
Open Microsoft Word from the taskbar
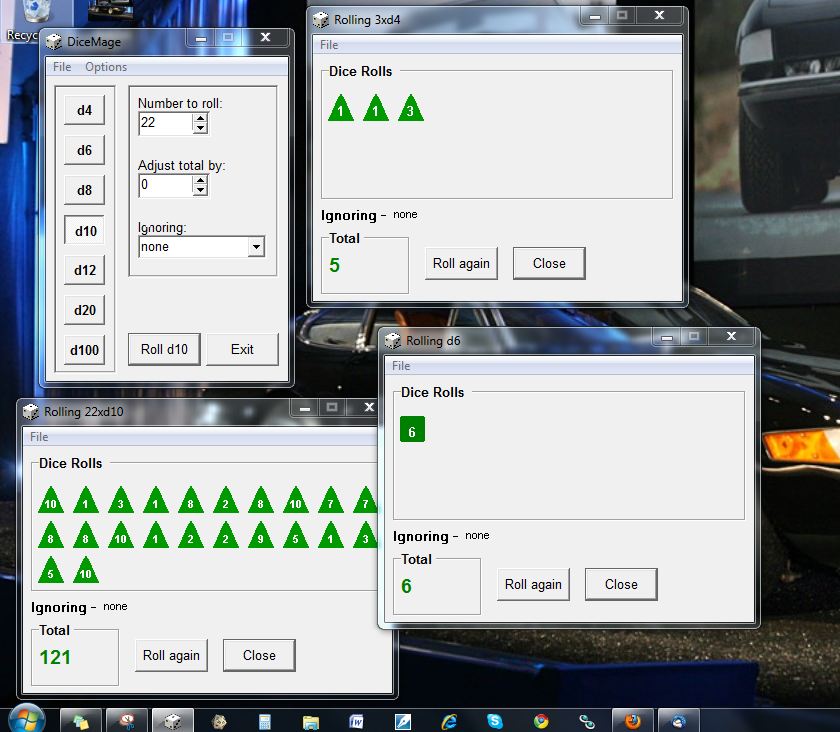click(356, 720)
